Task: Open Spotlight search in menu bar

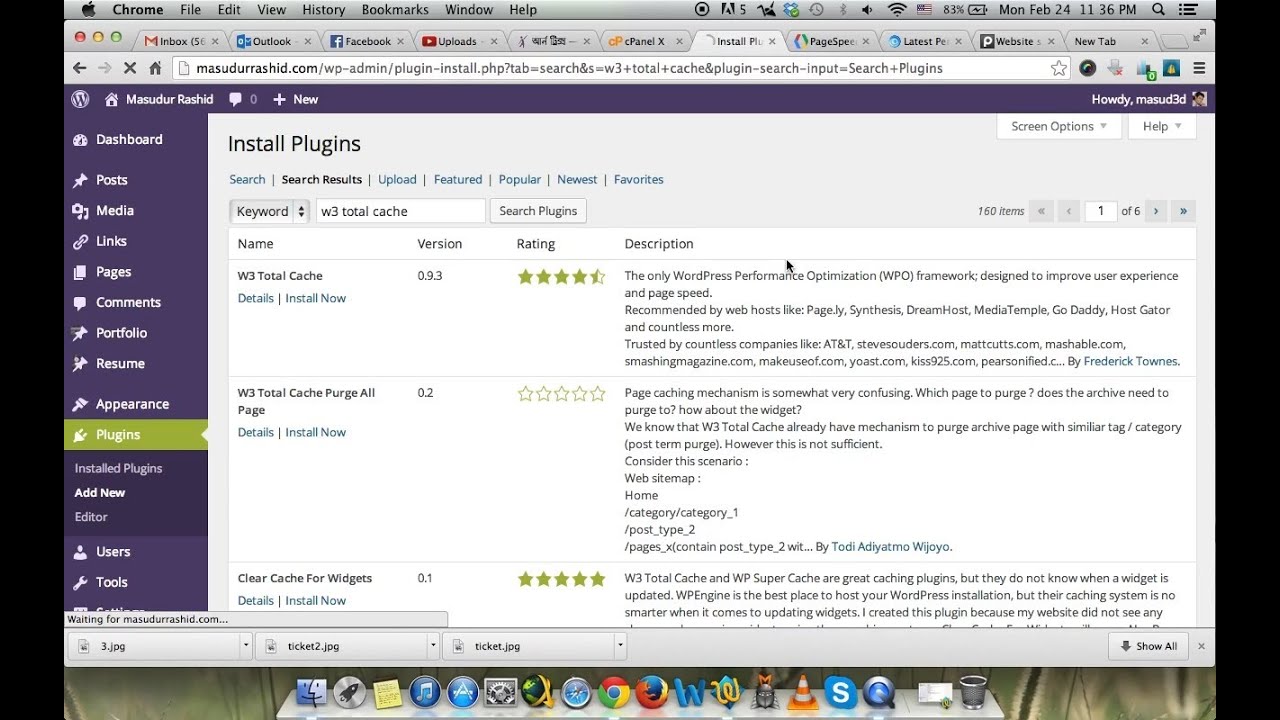Action: pyautogui.click(x=1158, y=10)
